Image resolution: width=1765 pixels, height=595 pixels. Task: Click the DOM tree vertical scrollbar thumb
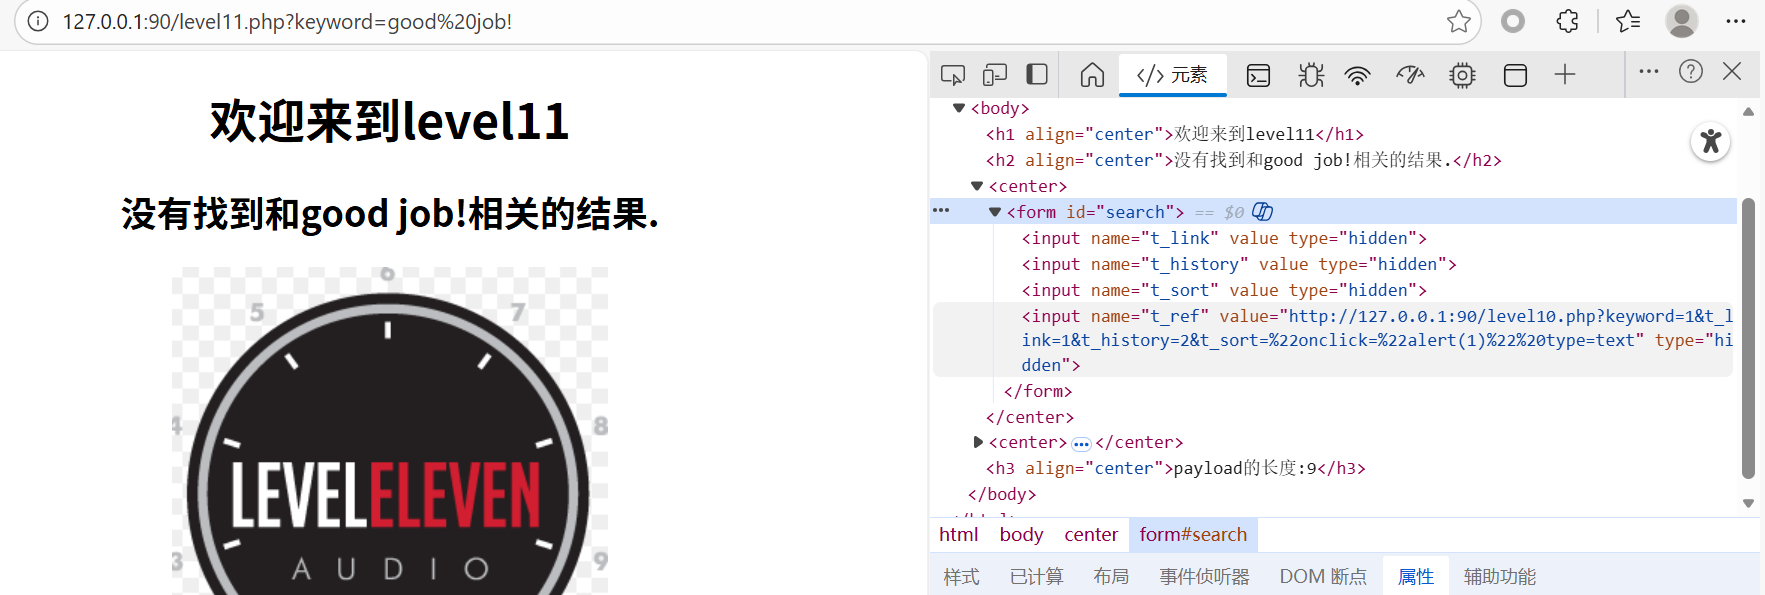[1748, 339]
